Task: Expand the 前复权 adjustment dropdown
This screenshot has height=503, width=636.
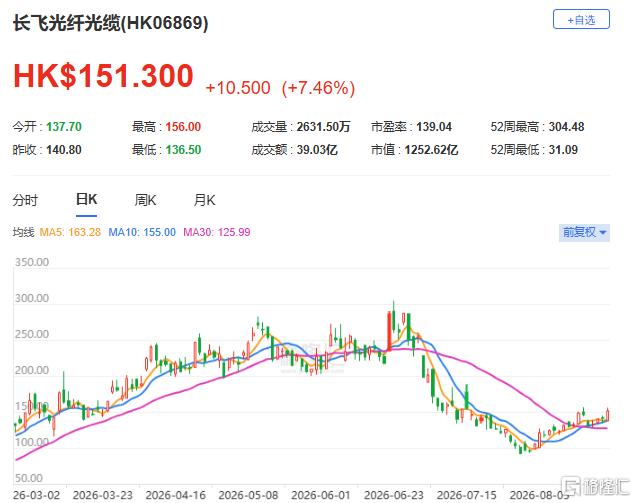Action: click(584, 232)
